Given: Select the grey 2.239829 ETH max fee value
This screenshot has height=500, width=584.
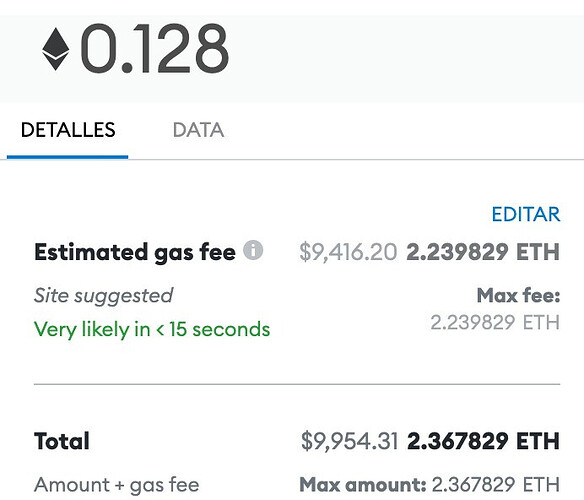Looking at the screenshot, I should tap(495, 322).
